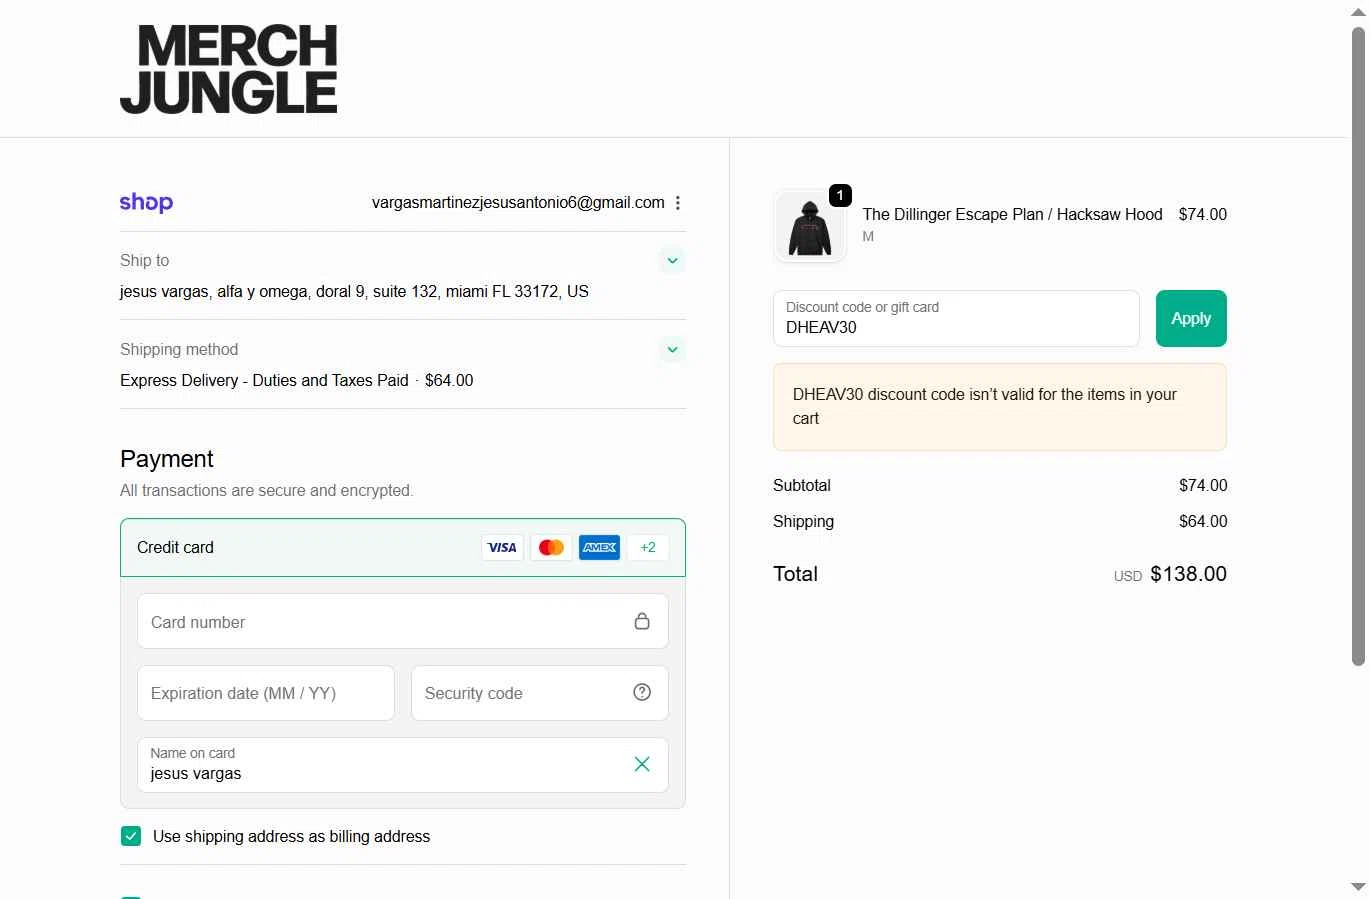
Task: Expand the Shipping method section
Action: 672,350
